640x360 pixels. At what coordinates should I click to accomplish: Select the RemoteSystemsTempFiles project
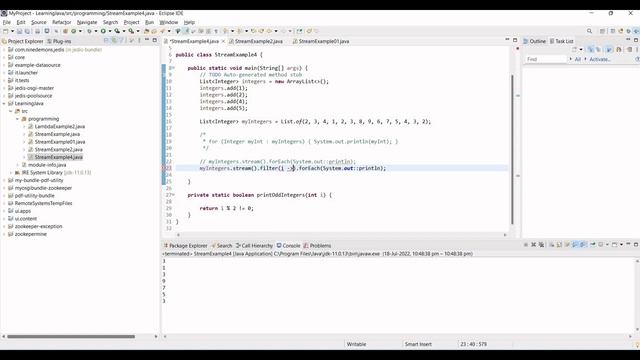tap(43, 203)
